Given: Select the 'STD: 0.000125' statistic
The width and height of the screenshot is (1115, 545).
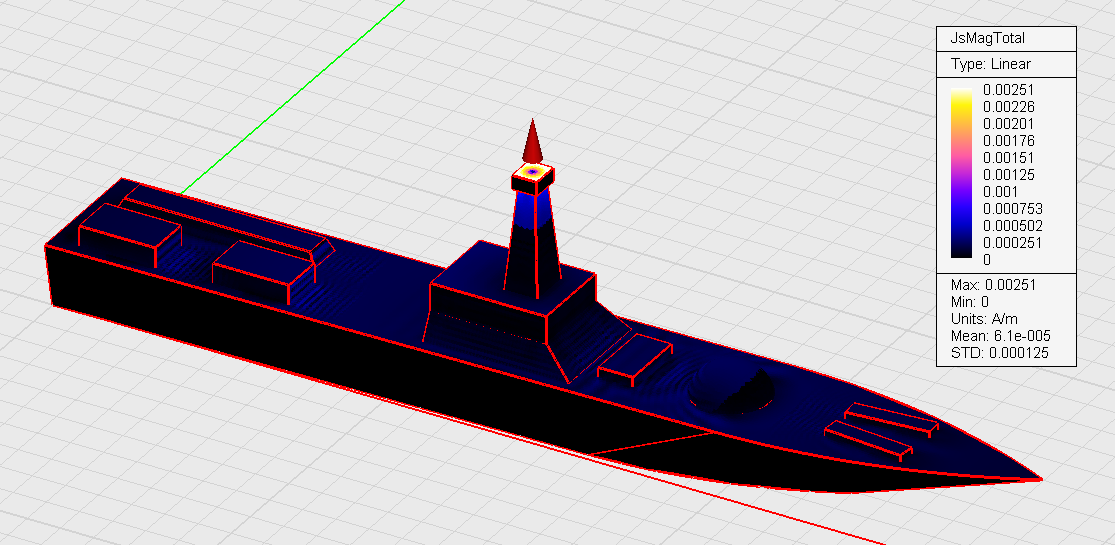Looking at the screenshot, I should pyautogui.click(x=999, y=353).
